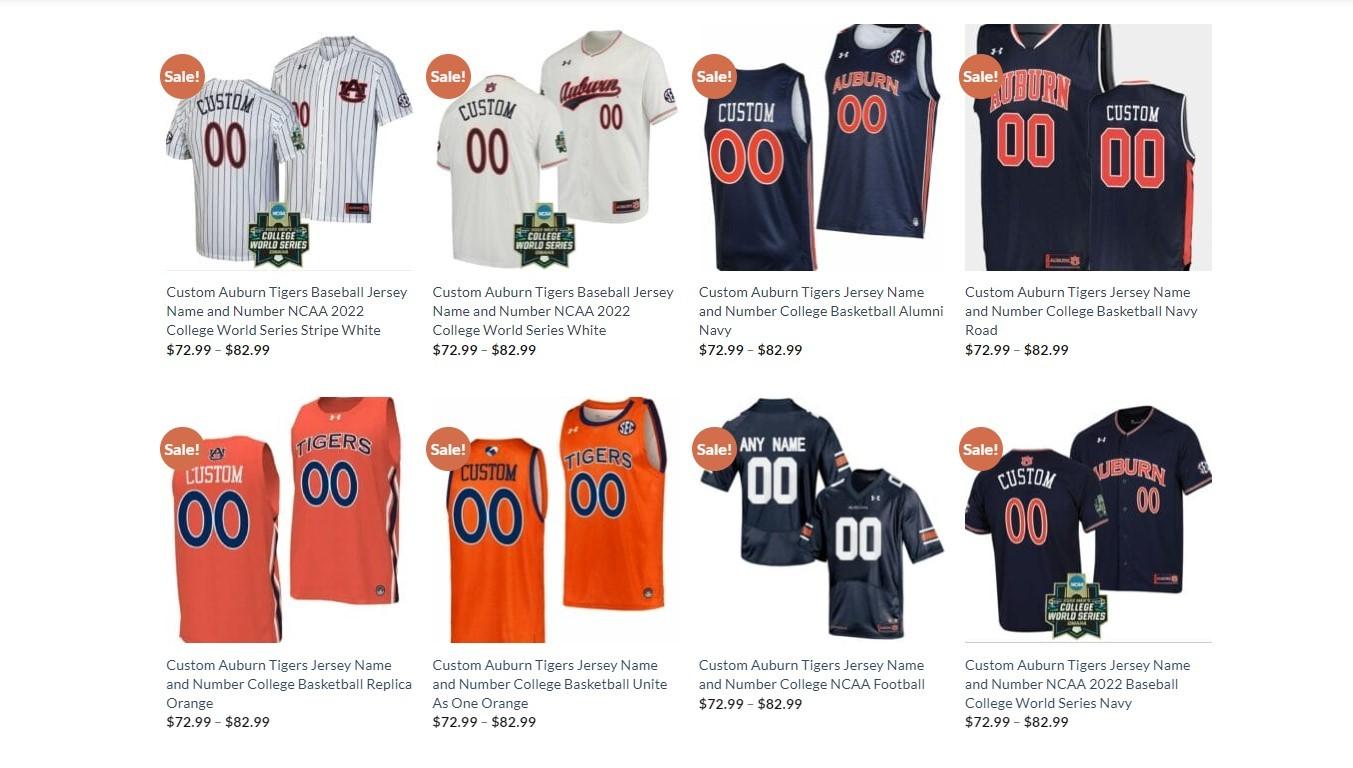Click Sale badge on NCAA Football jersey

(714, 449)
